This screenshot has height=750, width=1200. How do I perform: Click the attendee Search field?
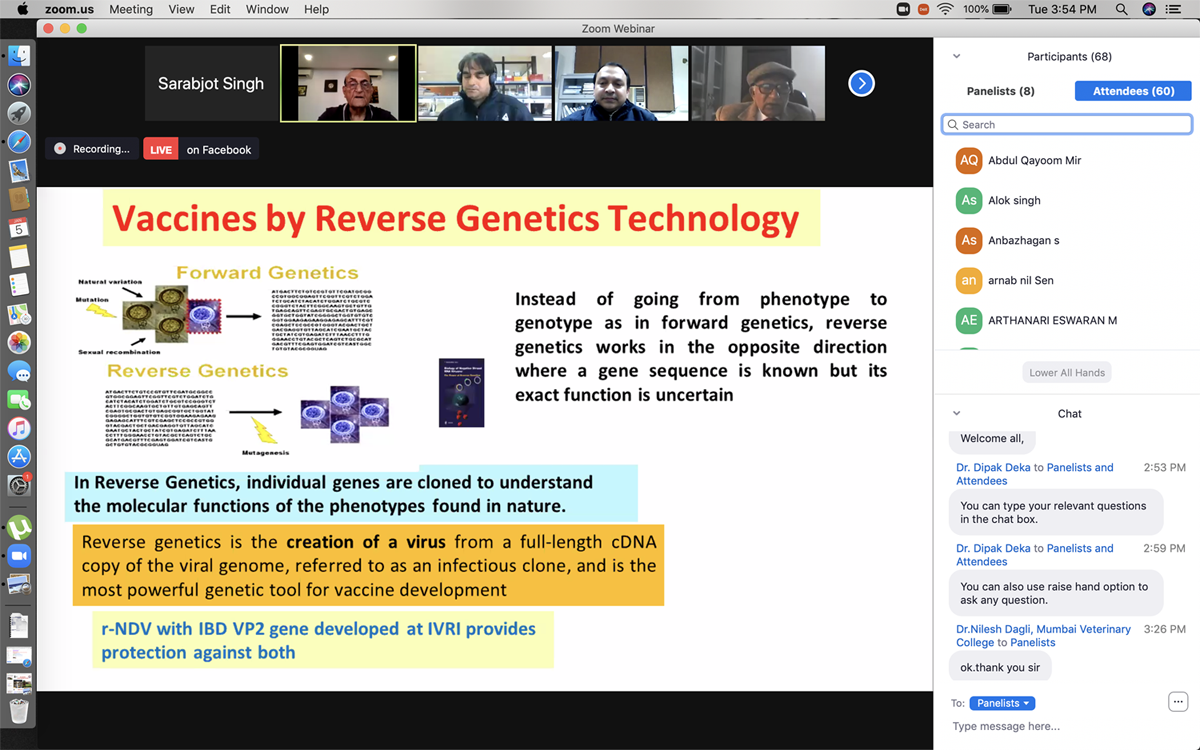[1067, 124]
